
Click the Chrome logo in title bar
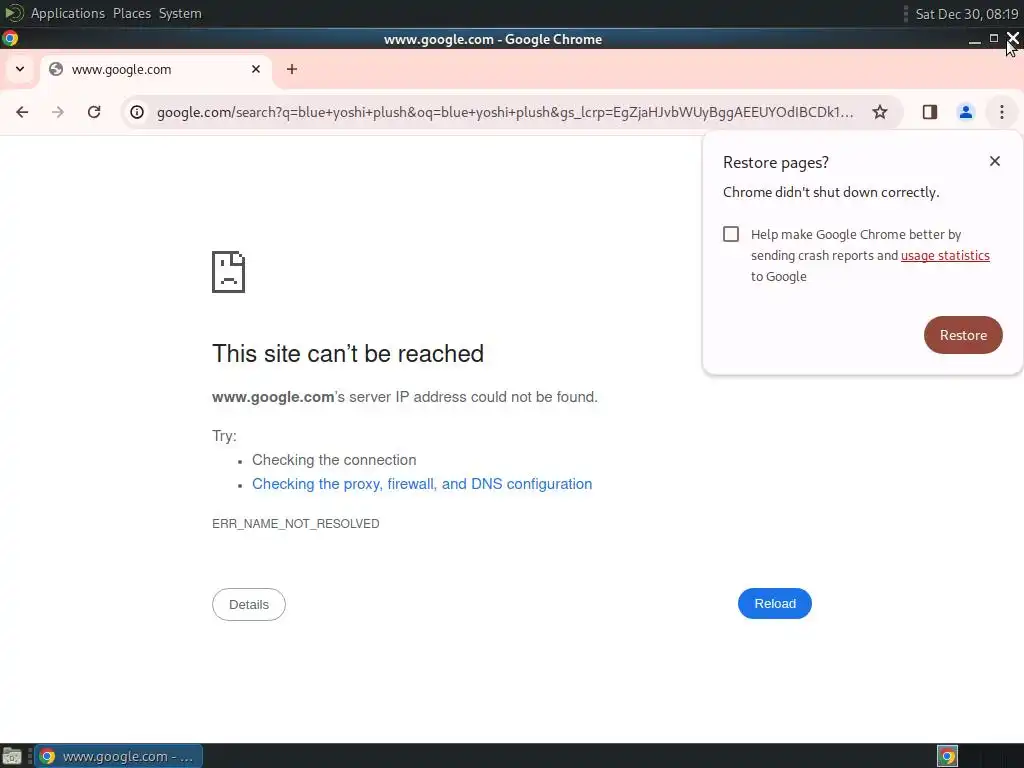10,39
